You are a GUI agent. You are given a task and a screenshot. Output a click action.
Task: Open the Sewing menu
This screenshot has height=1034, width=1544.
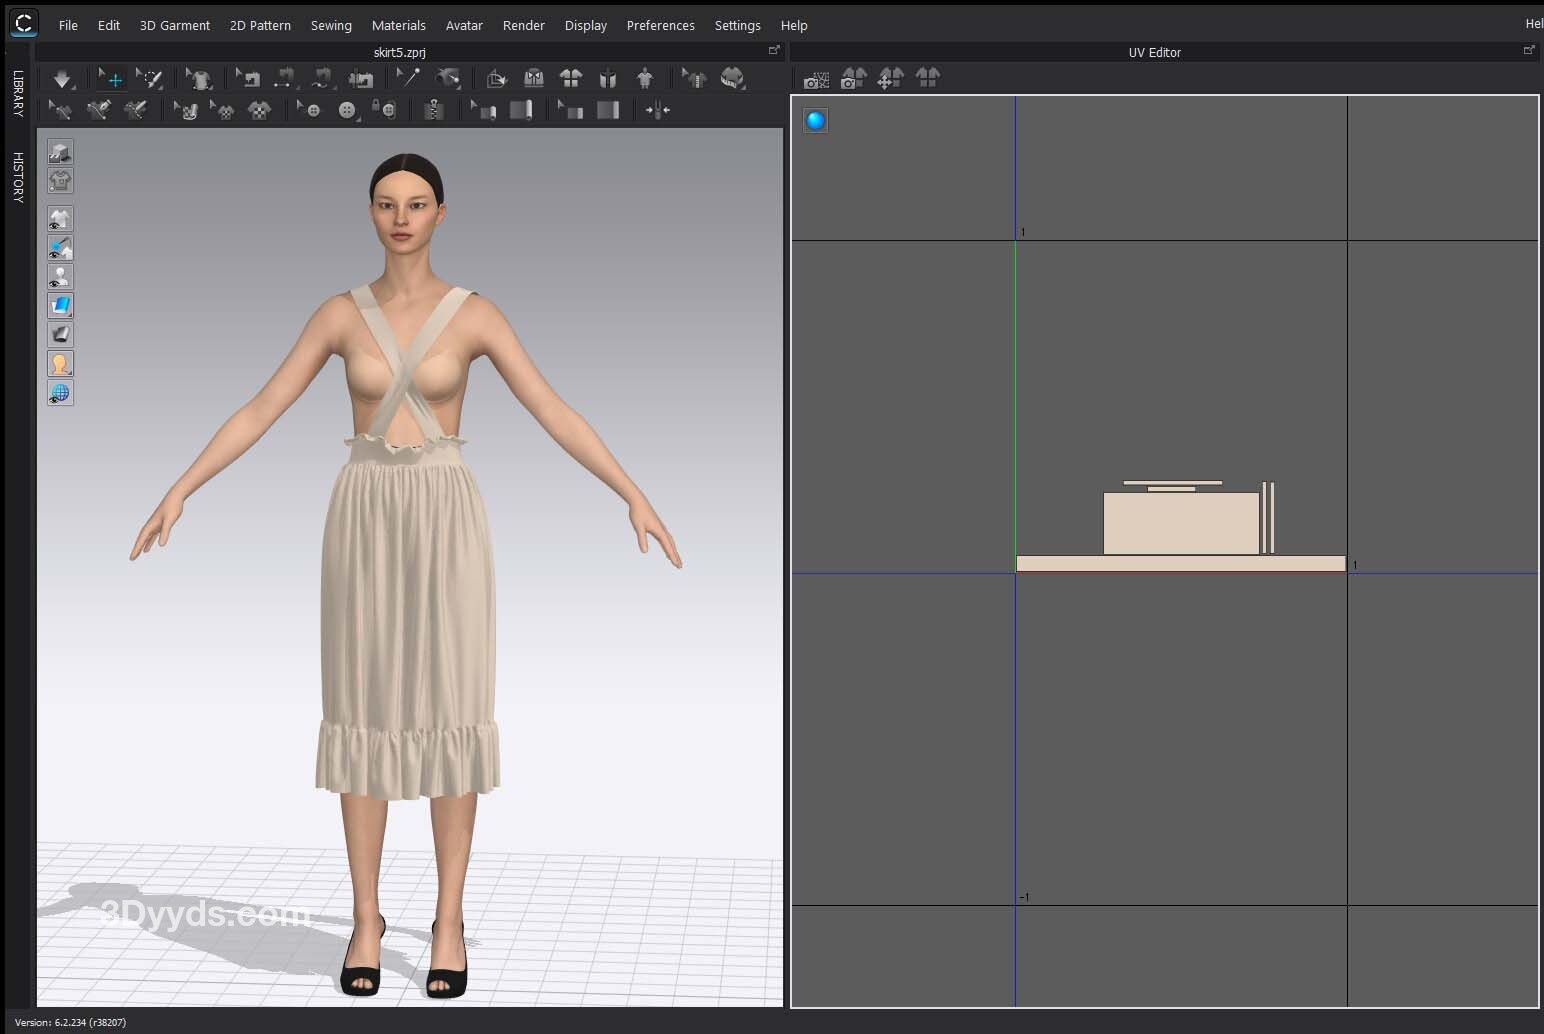click(330, 25)
